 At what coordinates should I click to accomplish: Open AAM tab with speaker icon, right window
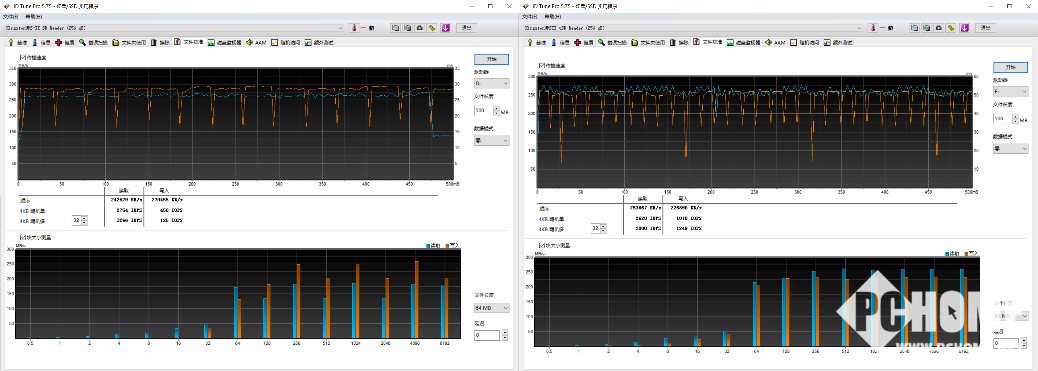pos(775,42)
